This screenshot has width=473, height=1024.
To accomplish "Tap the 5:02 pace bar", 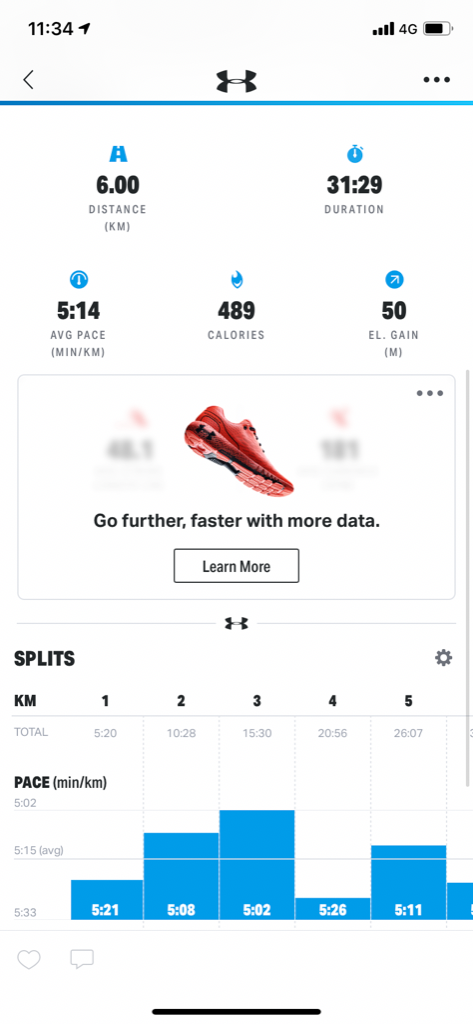I will (x=257, y=865).
